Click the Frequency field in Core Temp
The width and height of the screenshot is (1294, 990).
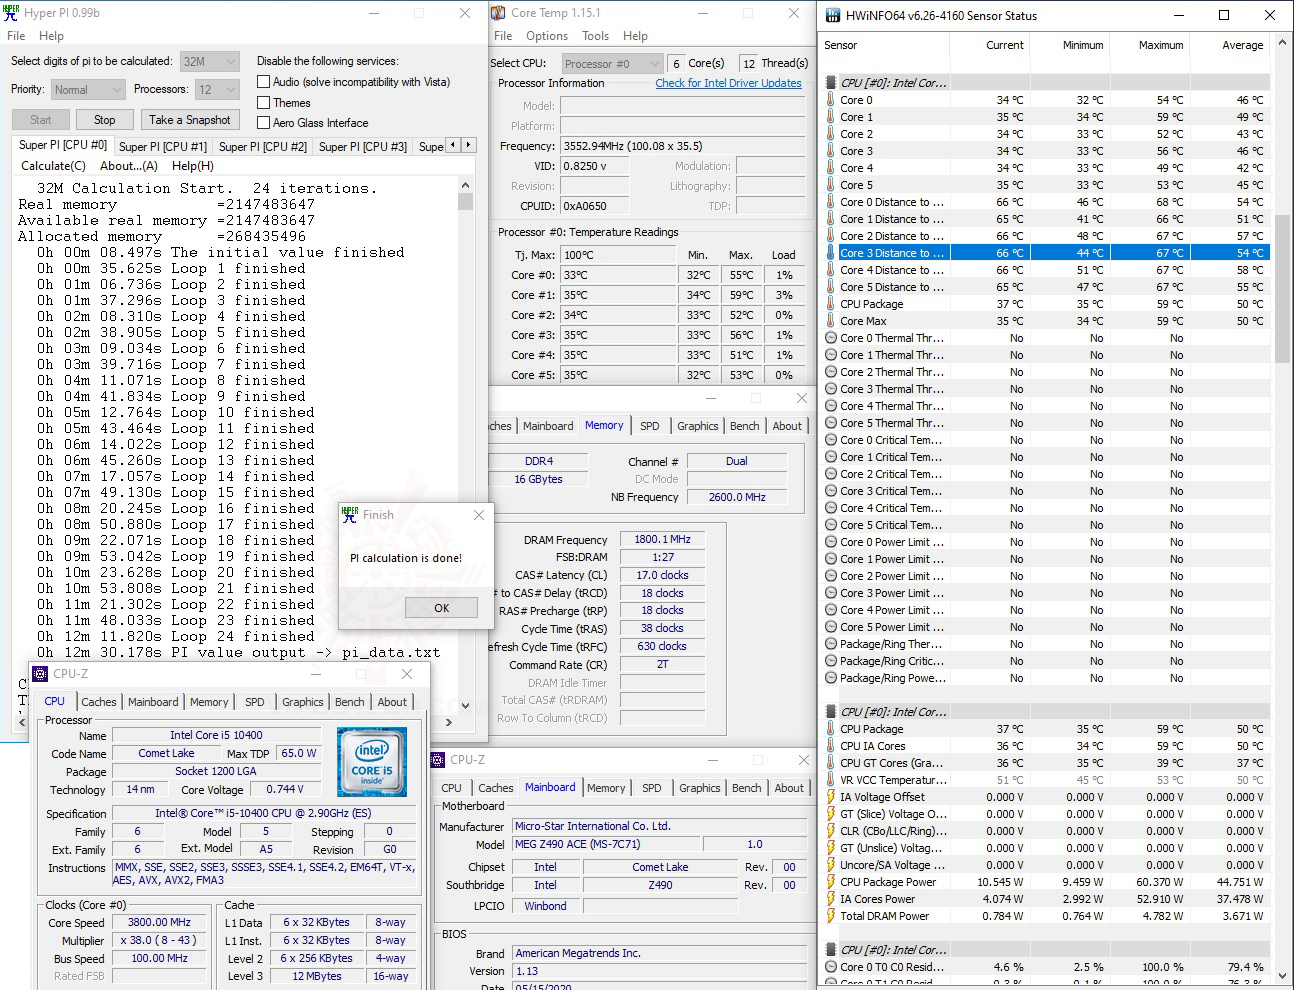682,146
